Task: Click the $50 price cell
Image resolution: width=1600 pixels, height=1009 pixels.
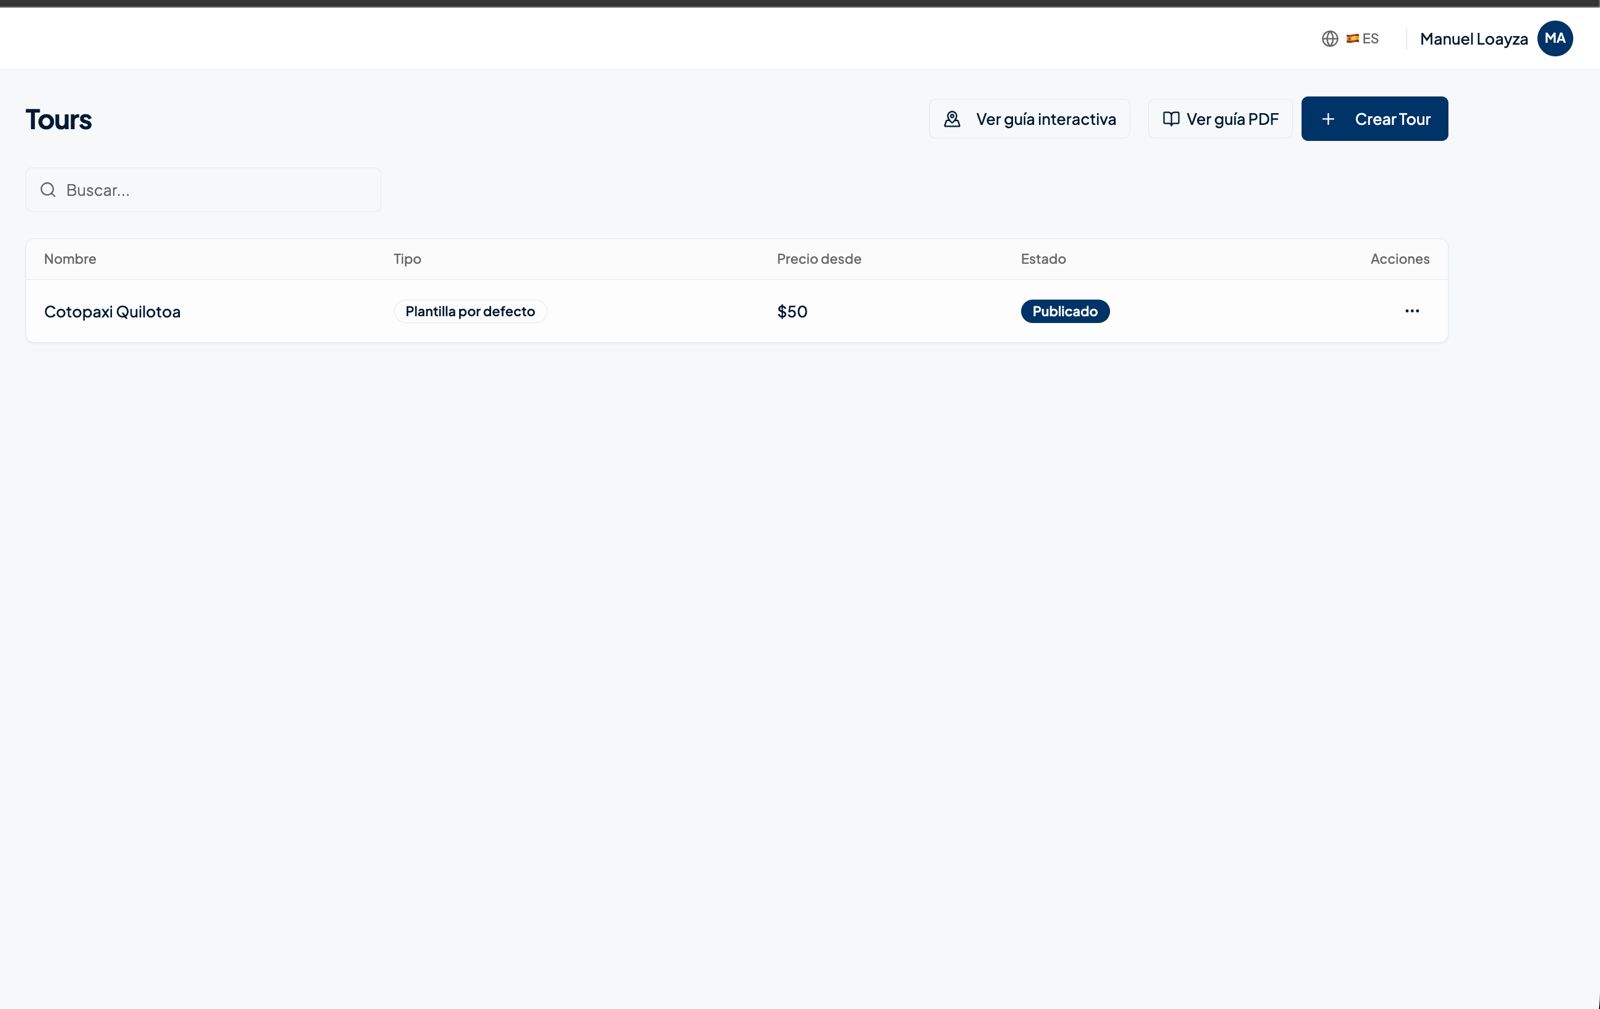Action: 792,312
